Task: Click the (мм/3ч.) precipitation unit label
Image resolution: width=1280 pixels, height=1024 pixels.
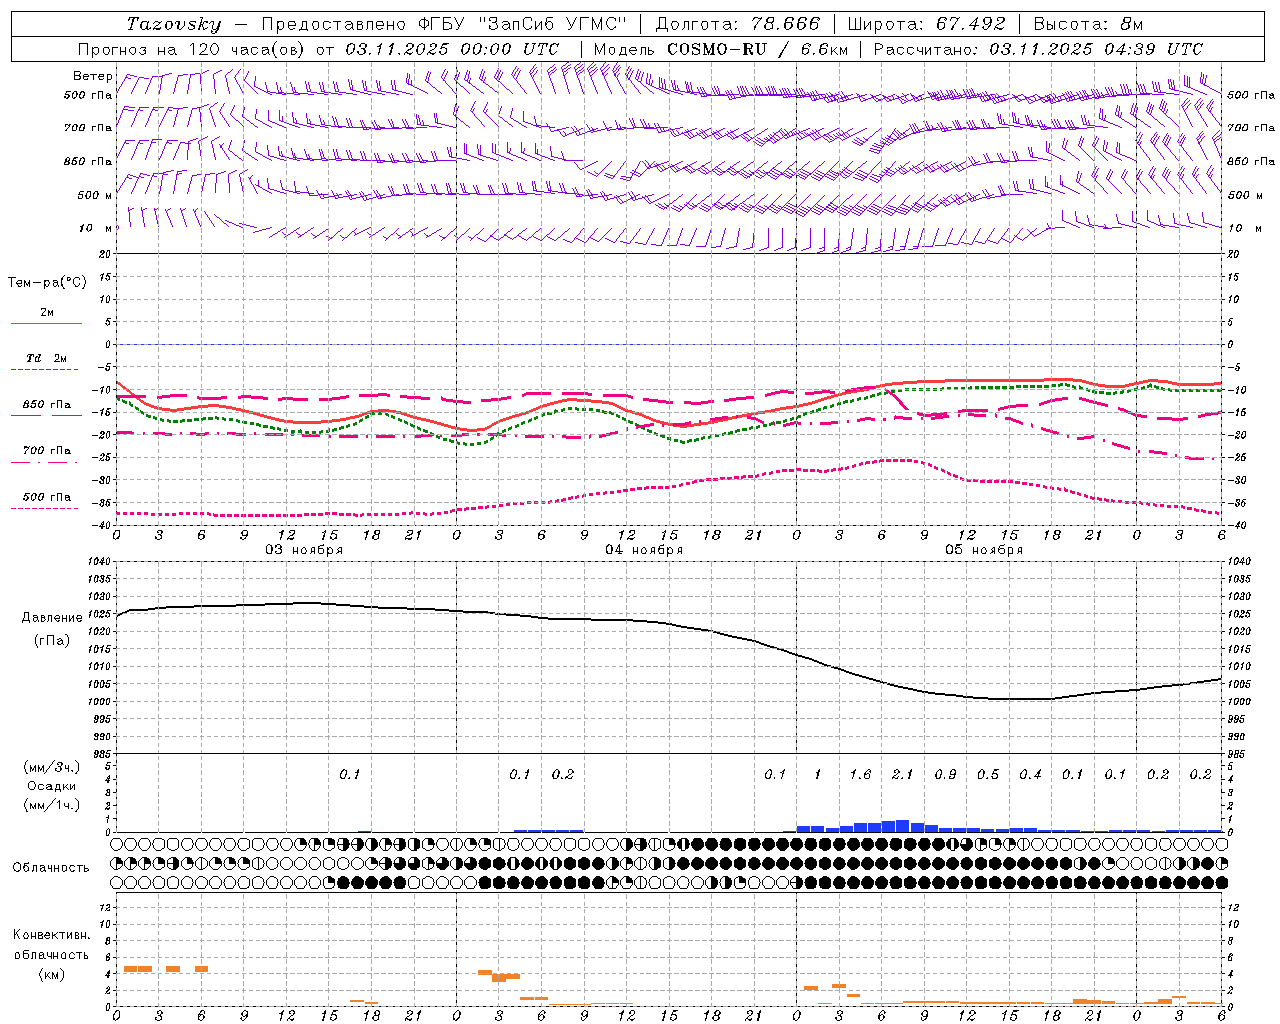Action: pyautogui.click(x=52, y=767)
